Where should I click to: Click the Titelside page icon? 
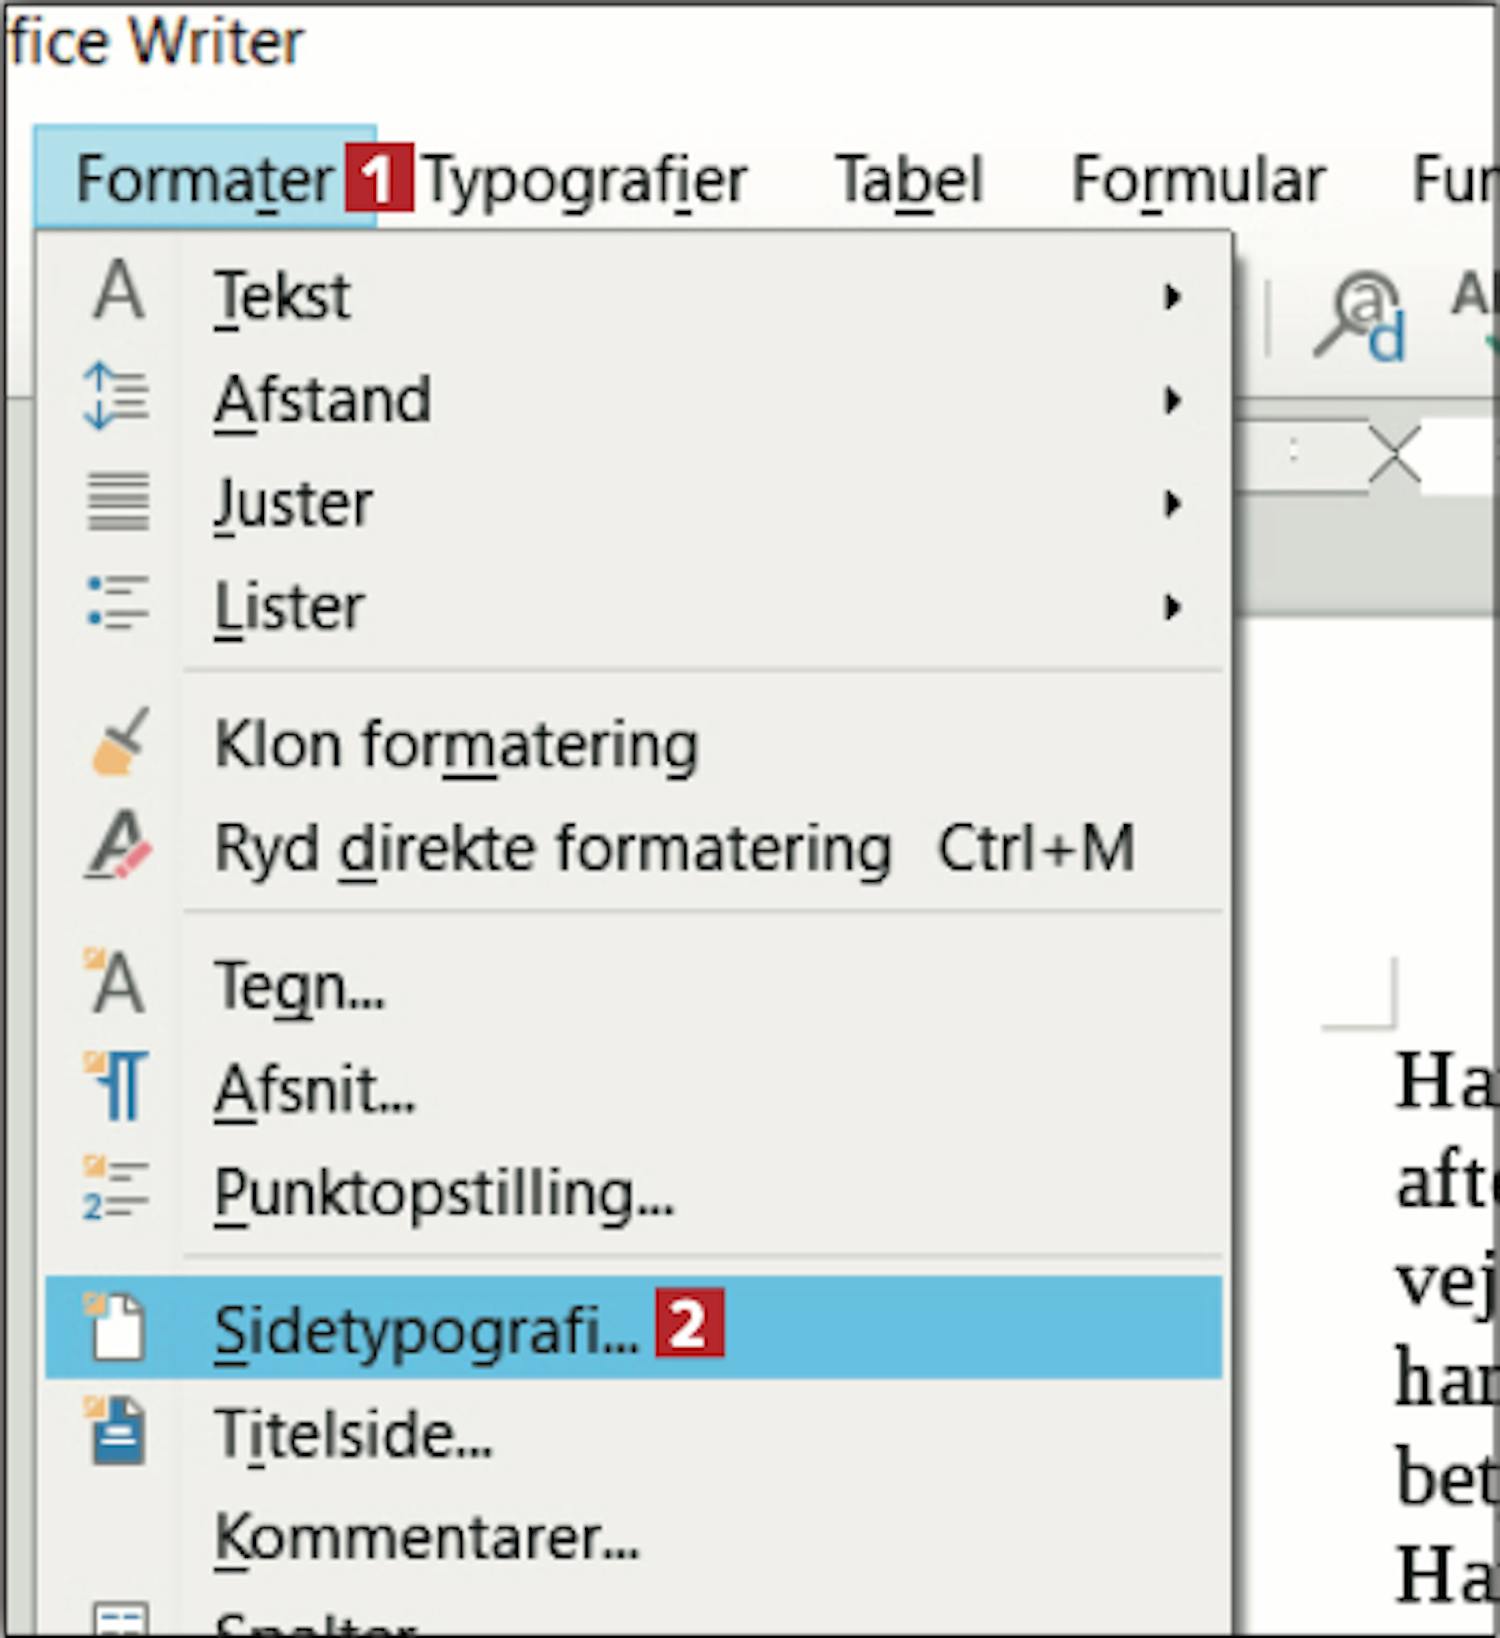tap(118, 1432)
